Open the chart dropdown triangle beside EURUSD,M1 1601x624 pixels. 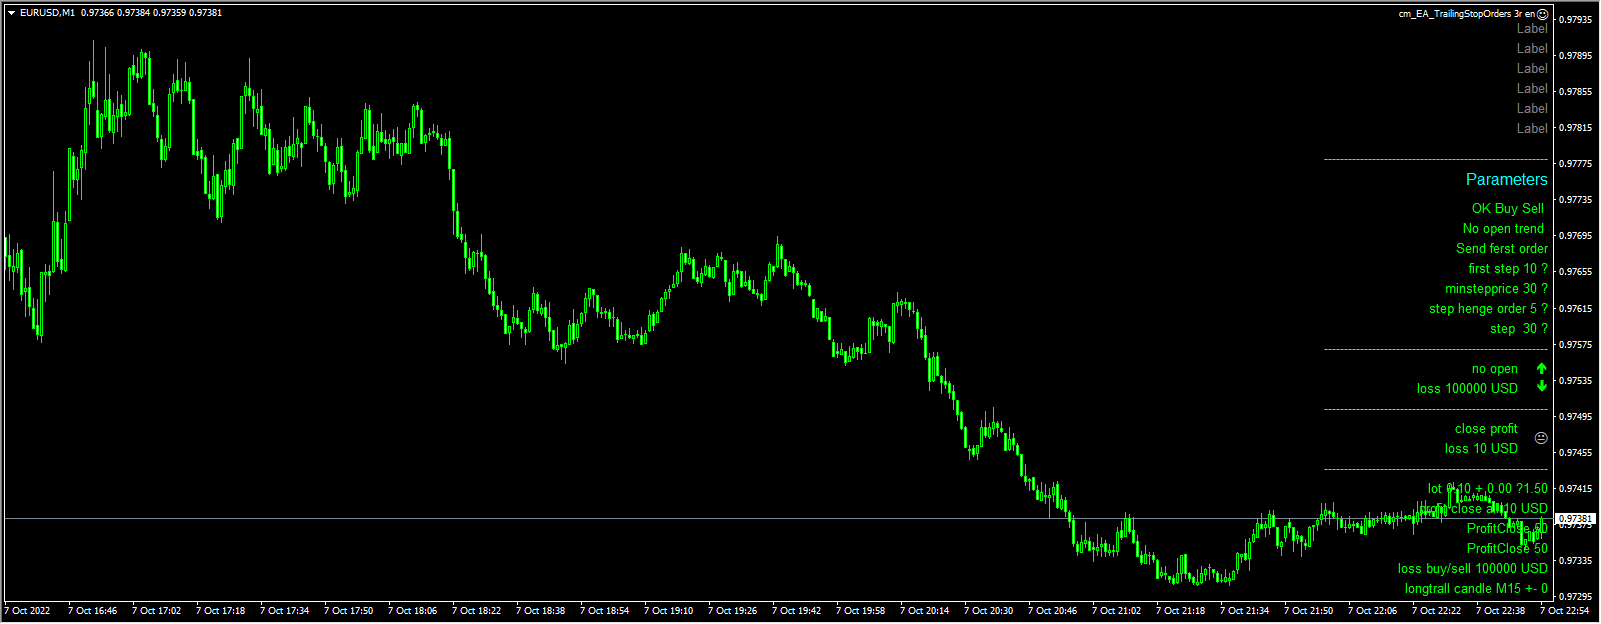click(x=11, y=13)
